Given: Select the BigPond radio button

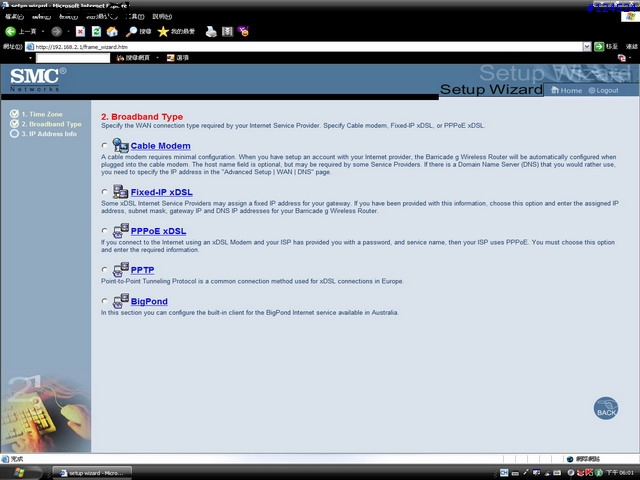Looking at the screenshot, I should pyautogui.click(x=104, y=301).
